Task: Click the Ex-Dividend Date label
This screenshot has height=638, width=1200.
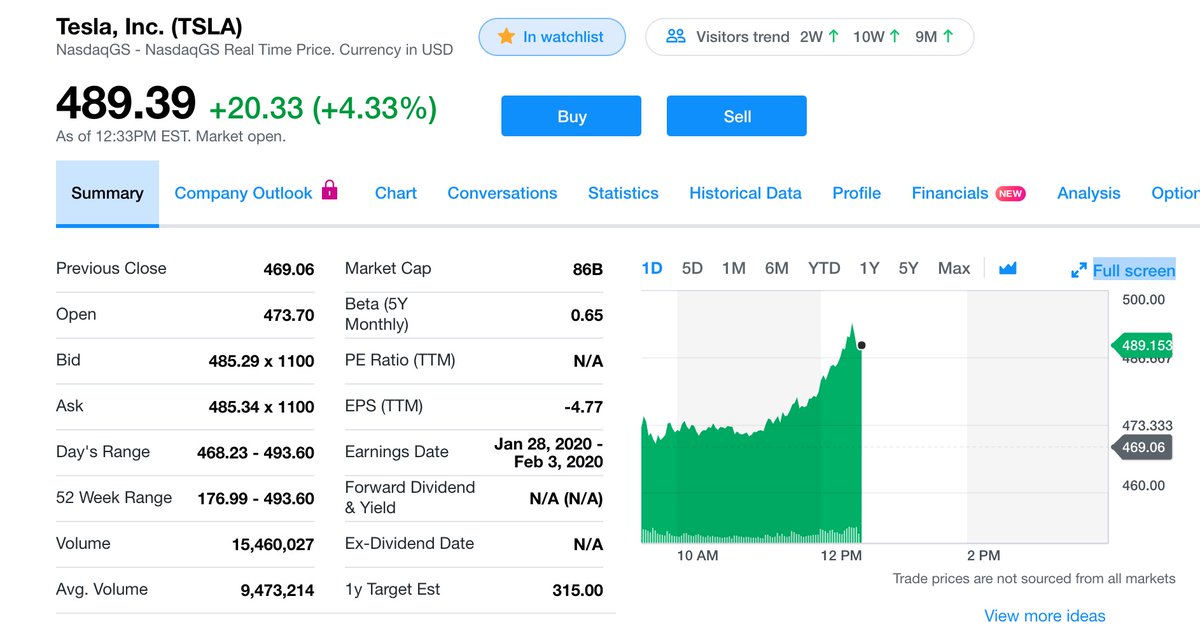Action: [x=409, y=543]
